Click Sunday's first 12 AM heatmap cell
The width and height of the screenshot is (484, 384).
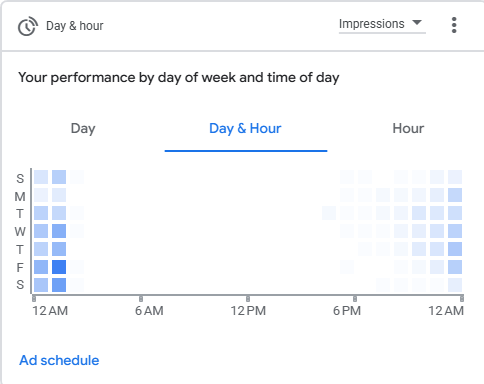click(41, 177)
